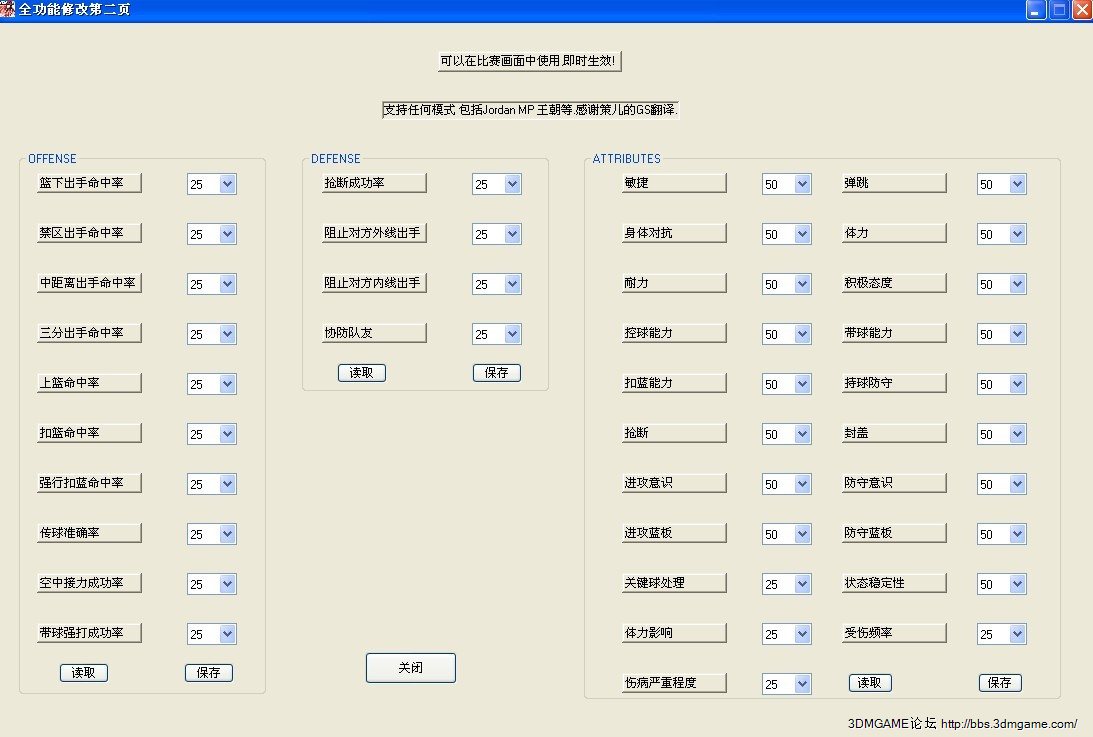Click 读取 under the DEFENSE section
The image size is (1093, 737).
pyautogui.click(x=361, y=373)
